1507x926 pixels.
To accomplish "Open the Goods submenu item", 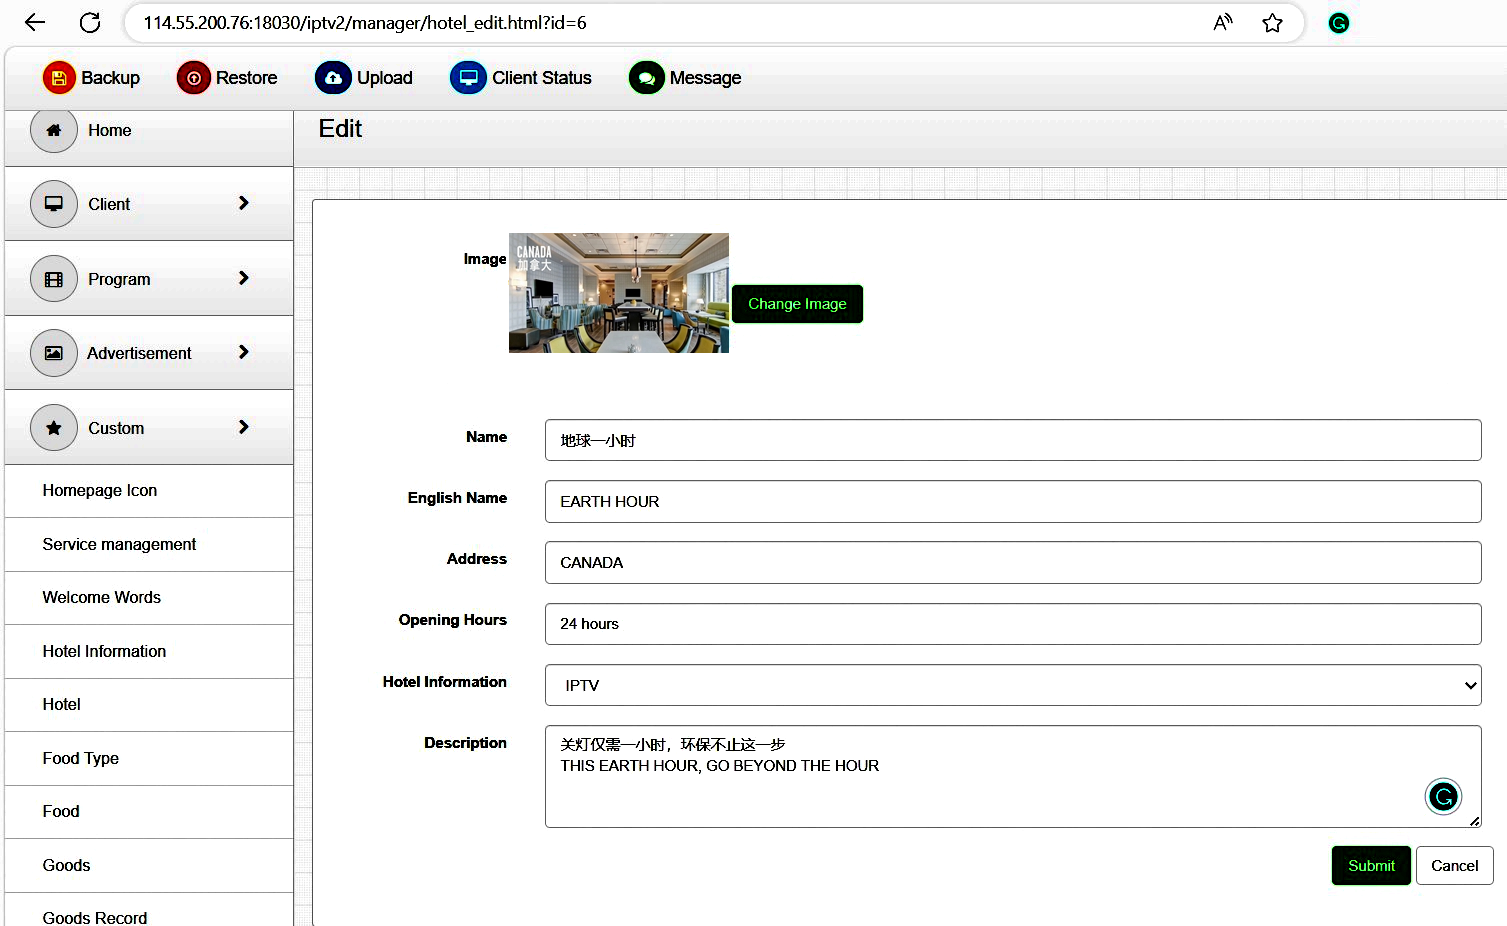I will 149,865.
